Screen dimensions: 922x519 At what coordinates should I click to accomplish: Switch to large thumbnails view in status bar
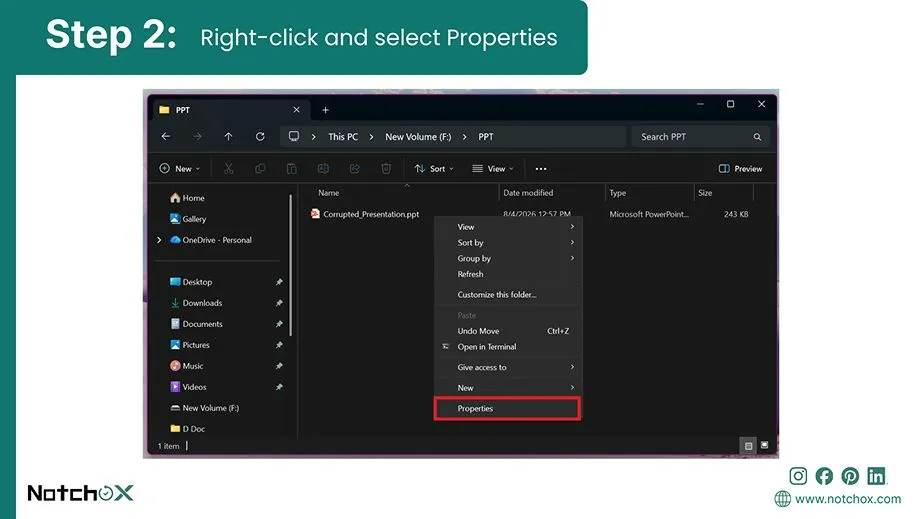click(764, 446)
